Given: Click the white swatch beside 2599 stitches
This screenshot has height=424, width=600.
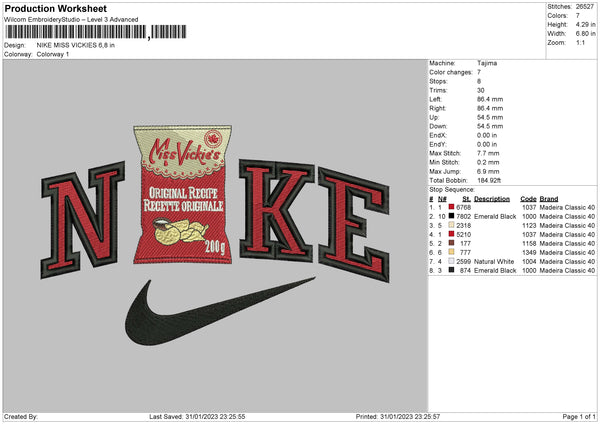Looking at the screenshot, I should (451, 261).
